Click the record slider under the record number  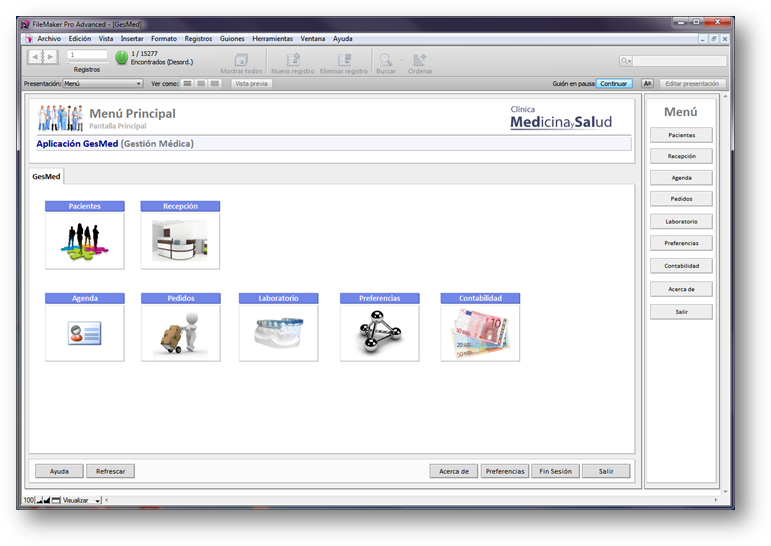click(x=88, y=62)
